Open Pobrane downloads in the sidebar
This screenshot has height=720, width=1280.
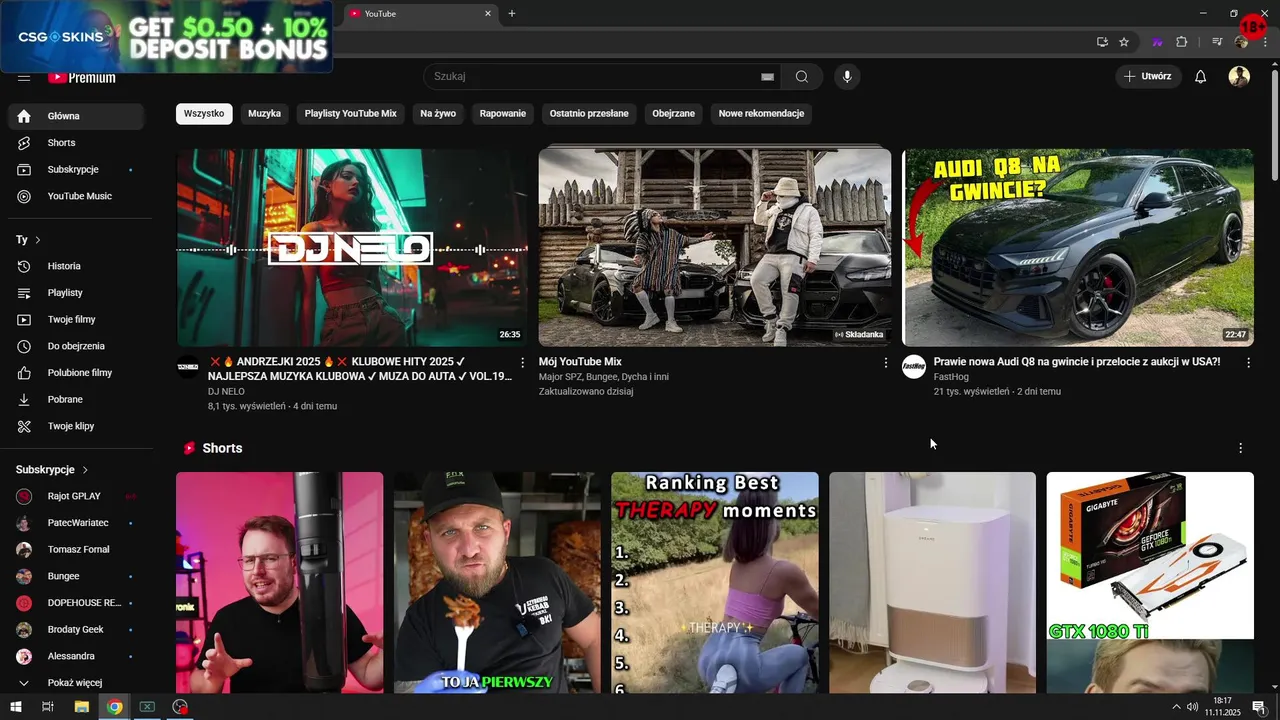point(76,400)
